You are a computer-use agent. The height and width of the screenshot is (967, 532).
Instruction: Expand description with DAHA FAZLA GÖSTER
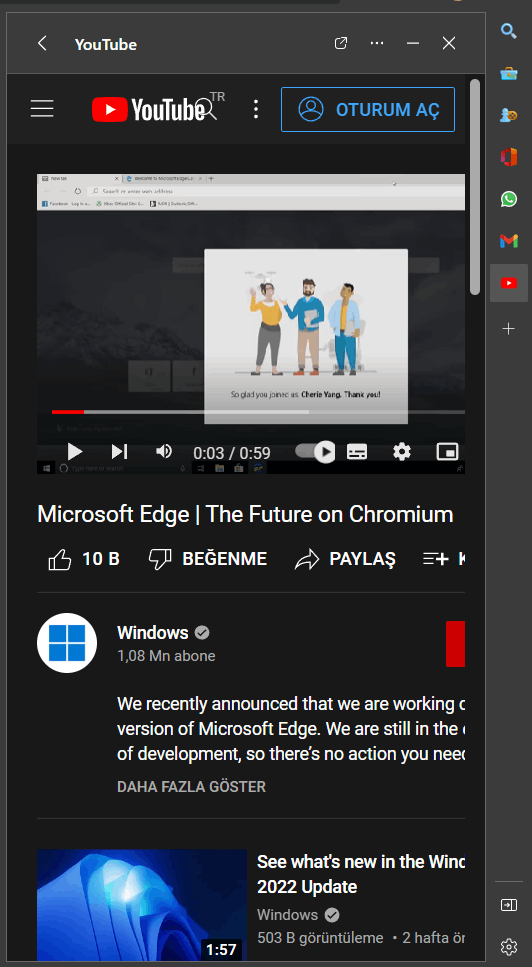tap(191, 787)
